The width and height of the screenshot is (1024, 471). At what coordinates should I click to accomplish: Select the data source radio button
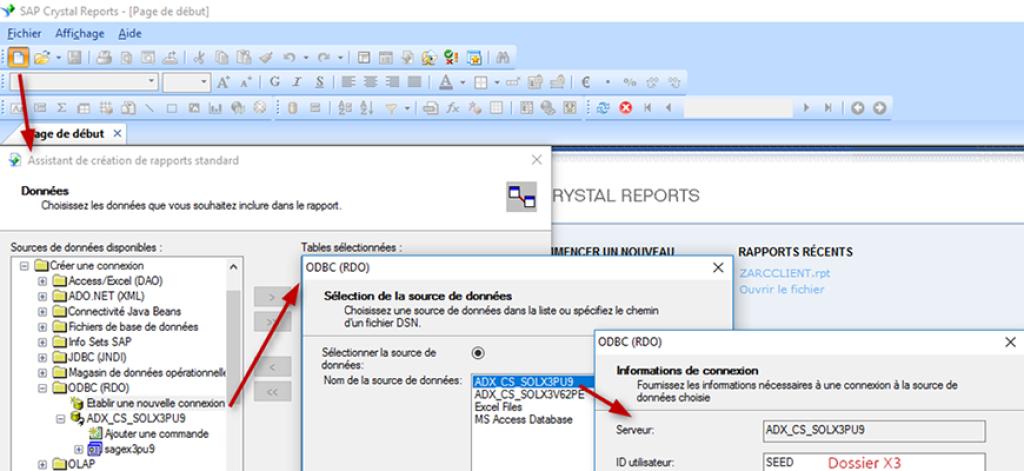[x=476, y=353]
